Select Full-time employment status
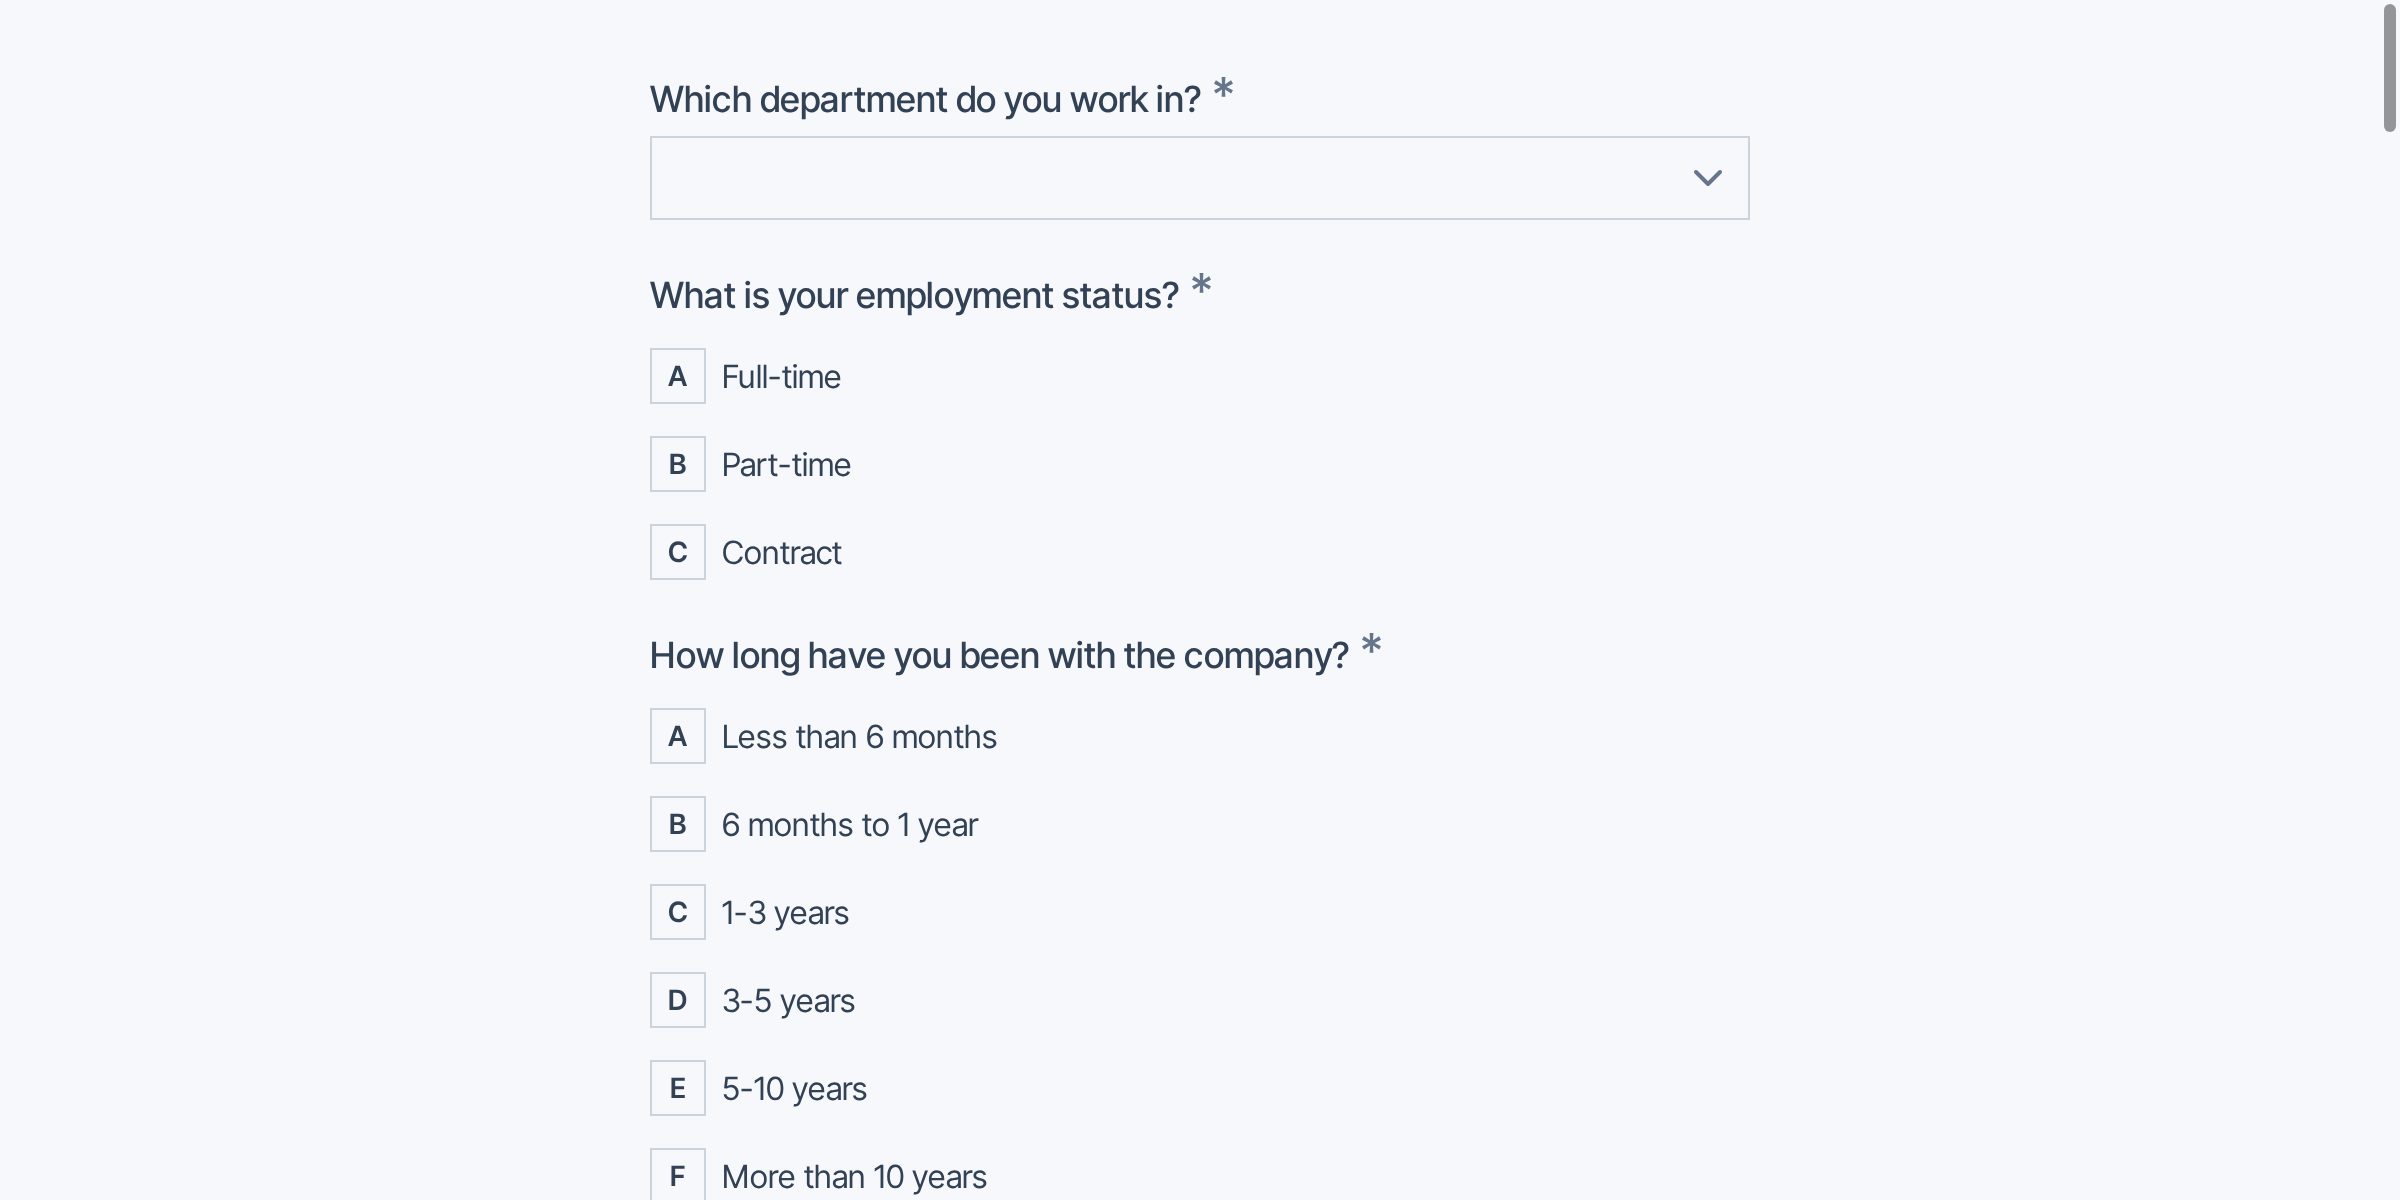The width and height of the screenshot is (2400, 1200). pos(780,377)
